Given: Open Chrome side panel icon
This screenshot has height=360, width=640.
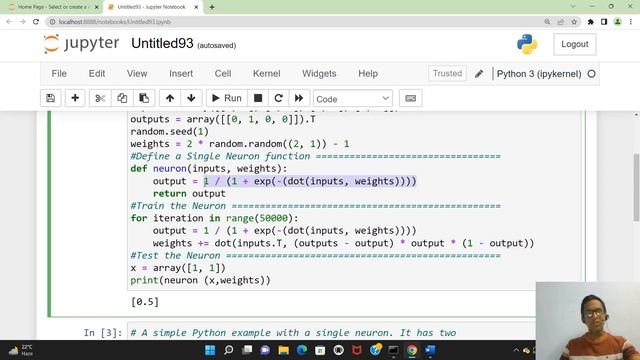Looking at the screenshot, I should coord(604,22).
